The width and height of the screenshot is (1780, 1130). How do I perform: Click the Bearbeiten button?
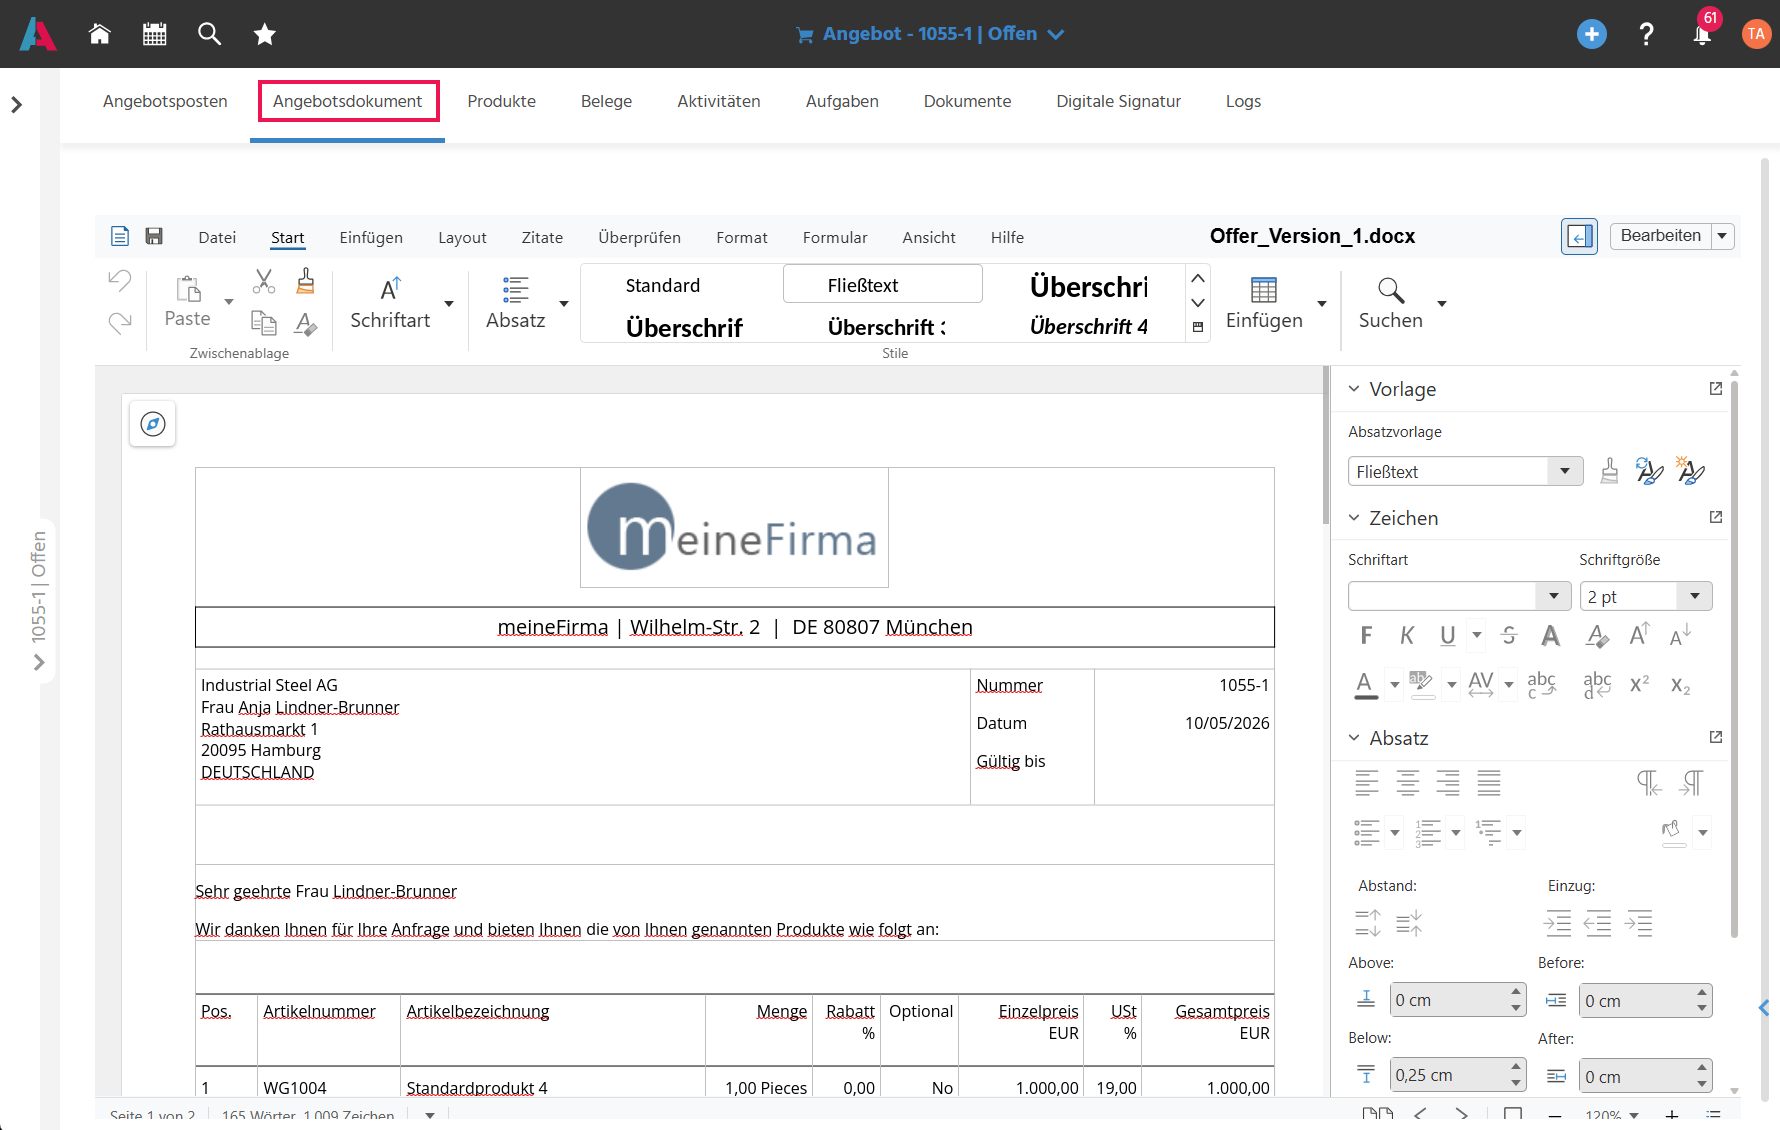pos(1660,236)
